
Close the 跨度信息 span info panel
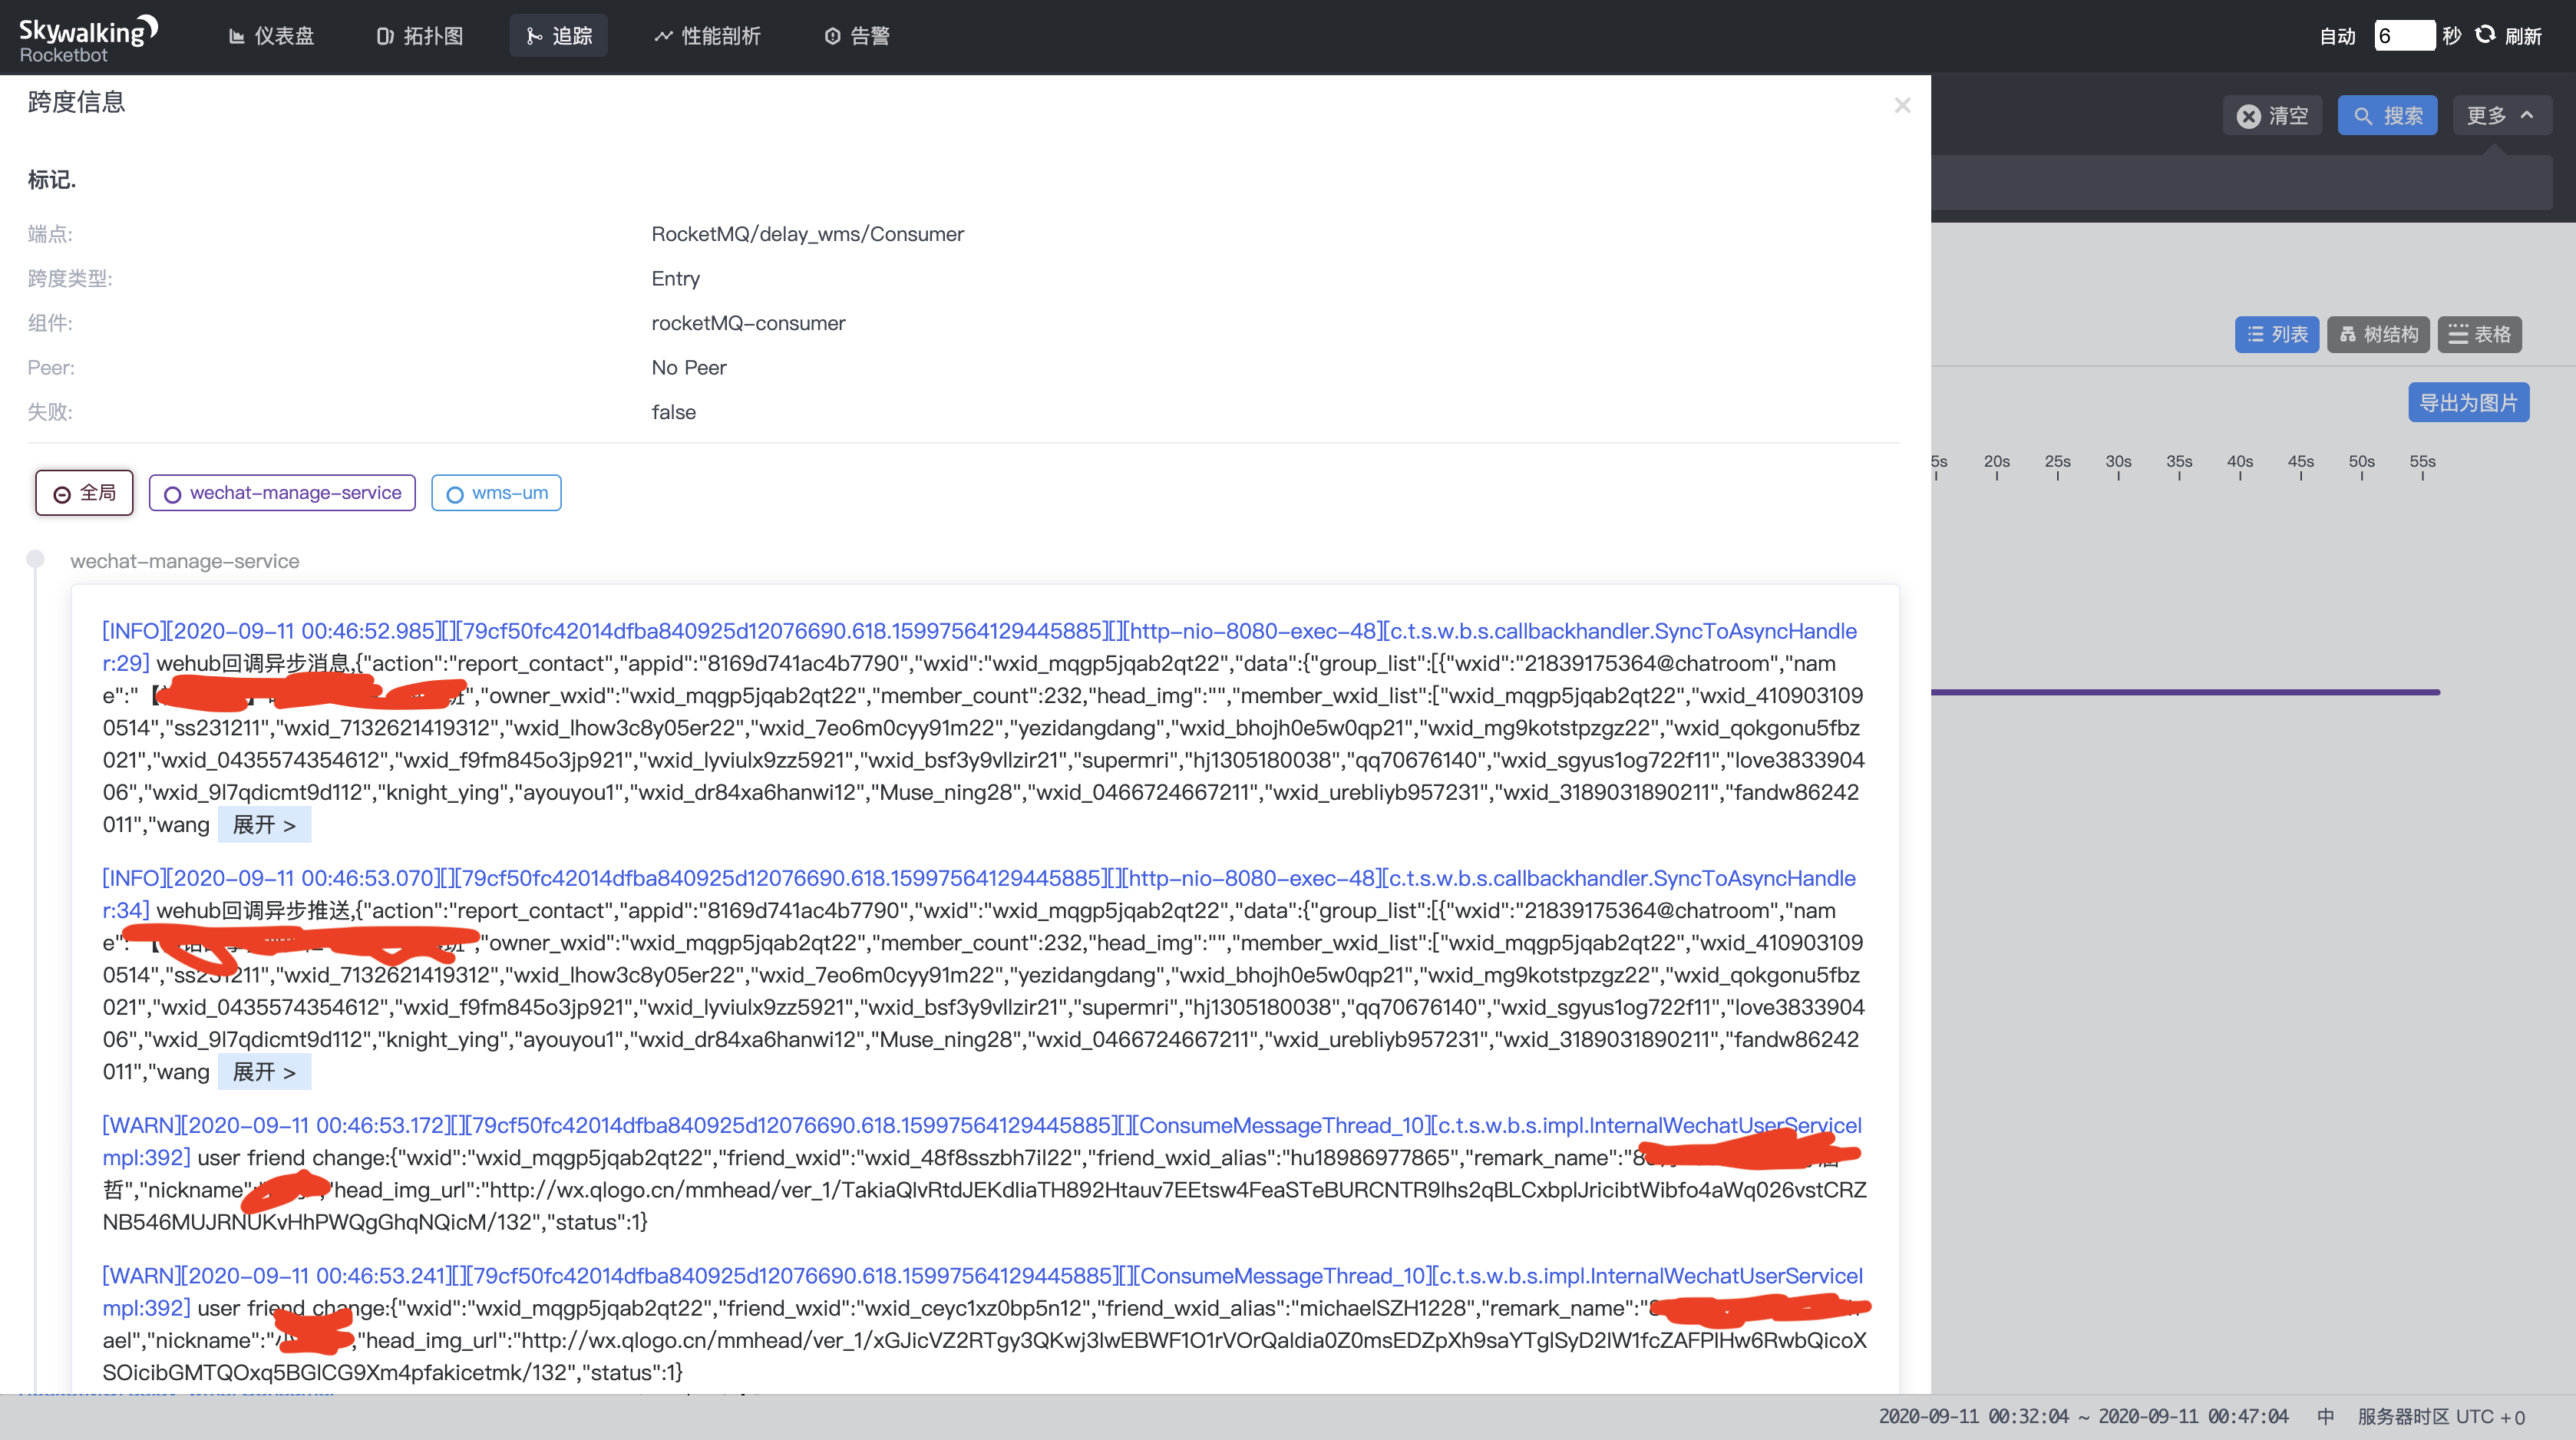tap(1902, 105)
